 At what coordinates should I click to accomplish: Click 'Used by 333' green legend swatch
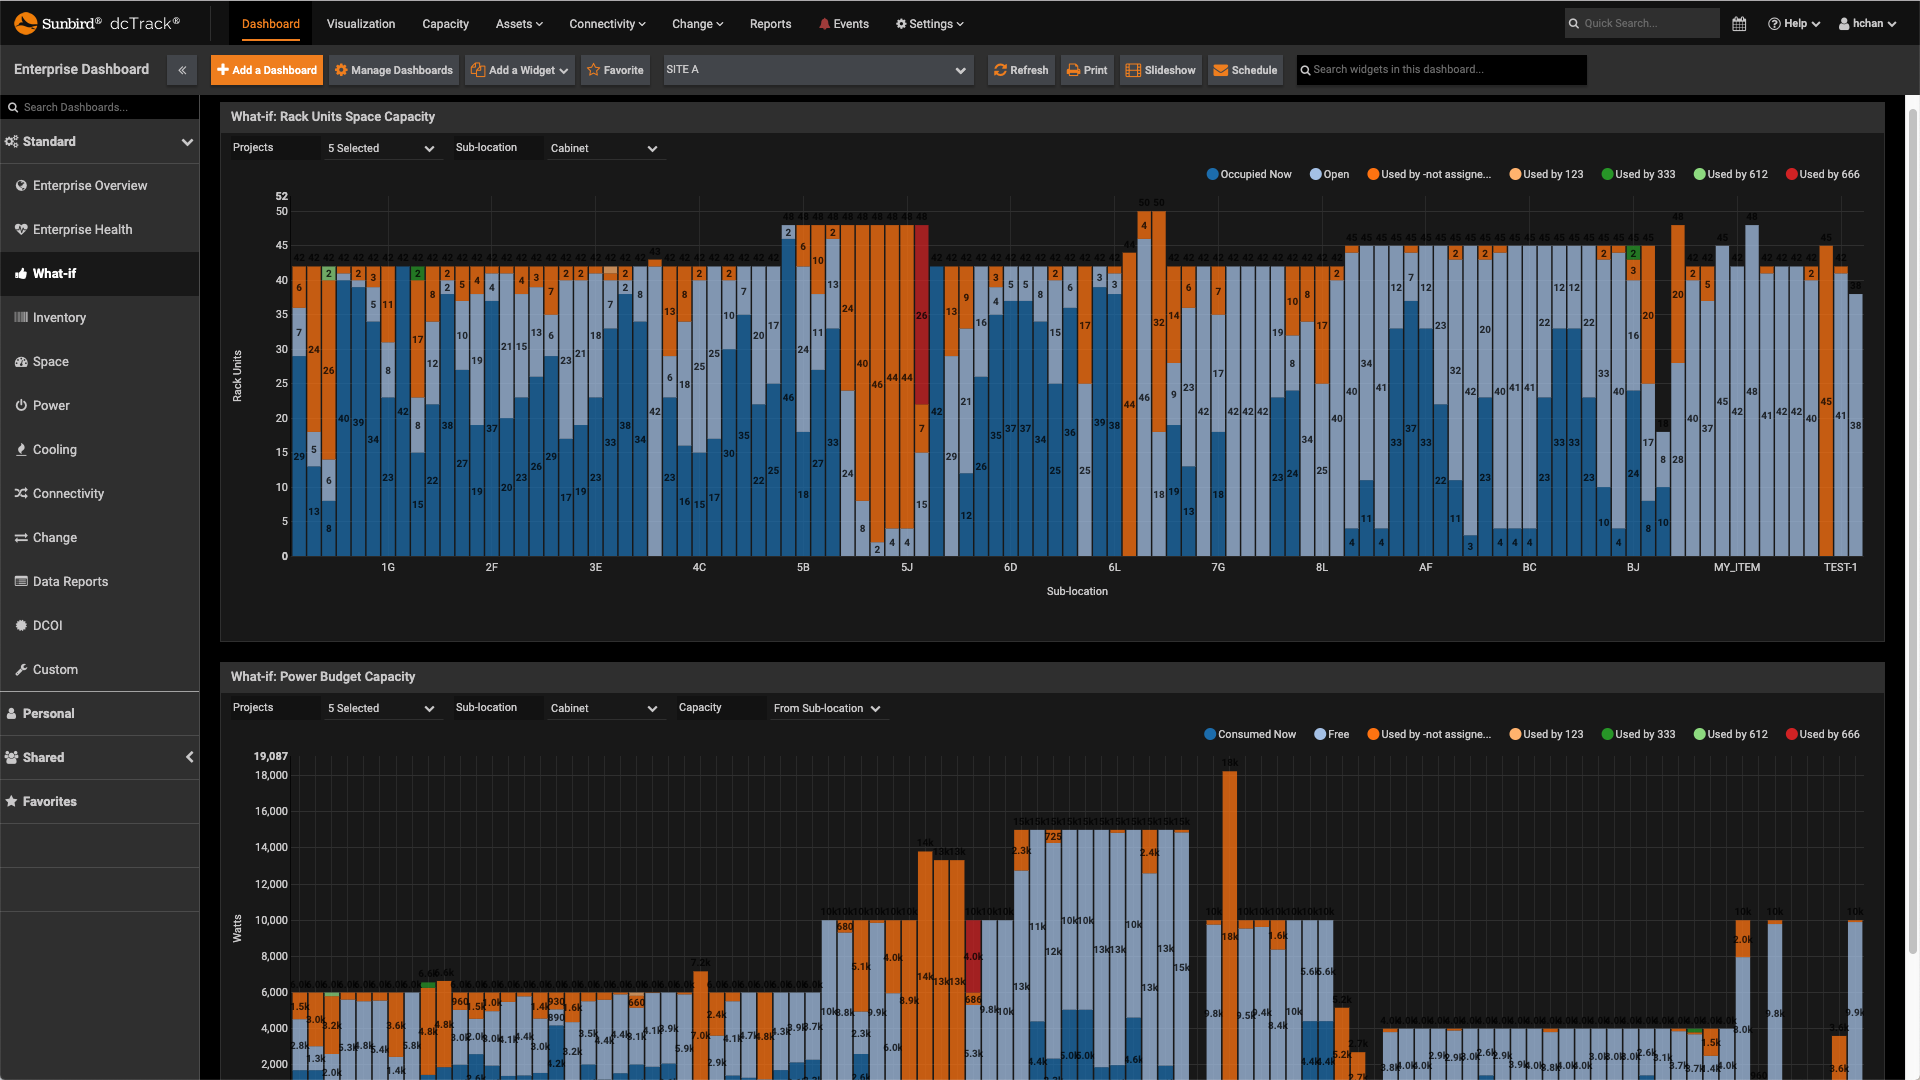[x=1607, y=174]
